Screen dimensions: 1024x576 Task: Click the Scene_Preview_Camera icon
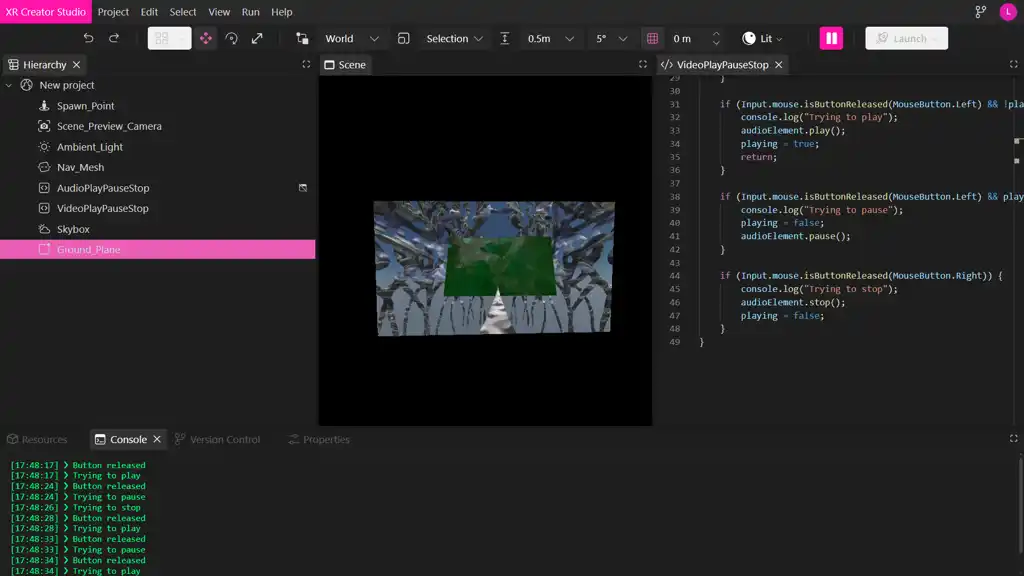[44, 126]
